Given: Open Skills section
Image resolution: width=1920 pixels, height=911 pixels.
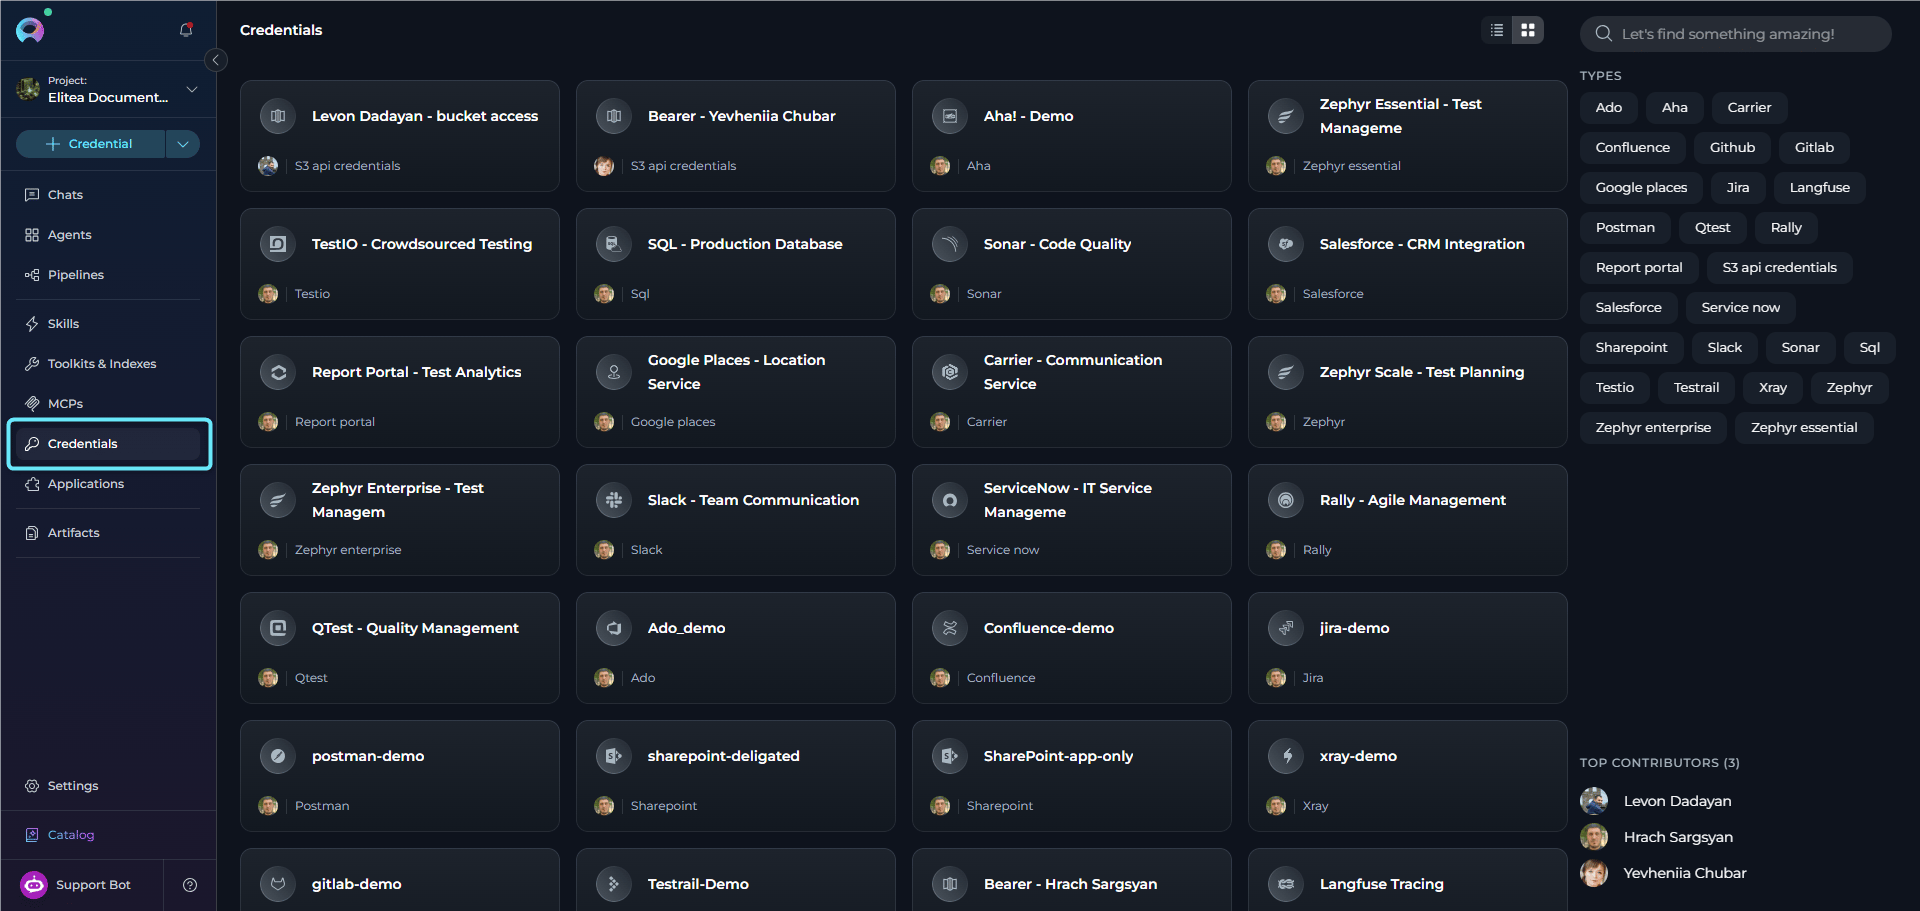Looking at the screenshot, I should [108, 324].
